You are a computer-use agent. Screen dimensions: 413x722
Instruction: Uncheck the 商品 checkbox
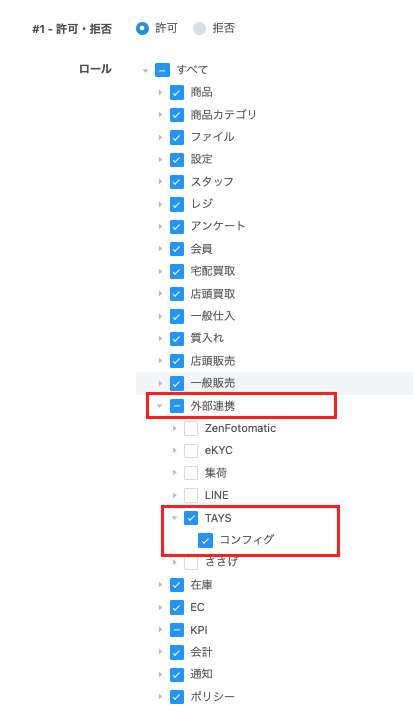click(x=177, y=92)
